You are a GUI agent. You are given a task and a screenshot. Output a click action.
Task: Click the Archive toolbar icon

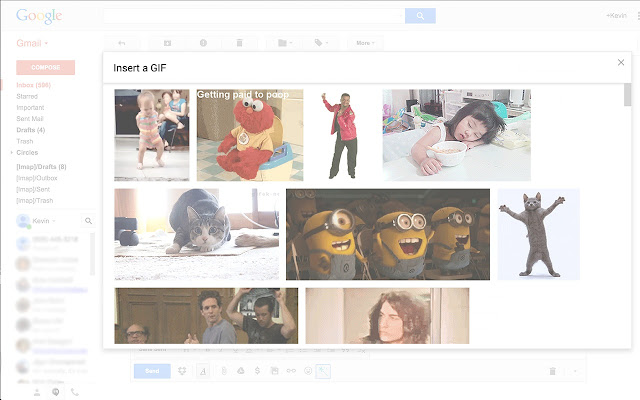click(x=167, y=43)
